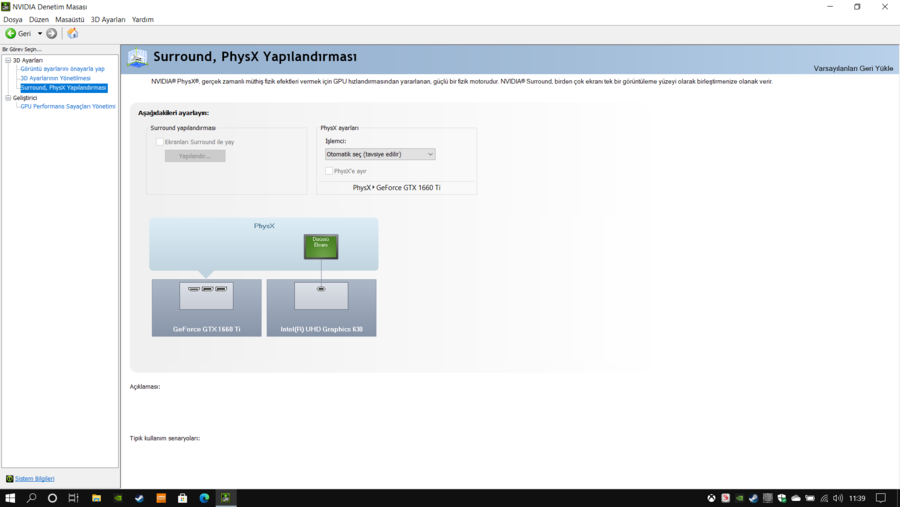Open GPU Performans Sayaçları Yönetimi
This screenshot has width=900, height=507.
pyautogui.click(x=68, y=106)
